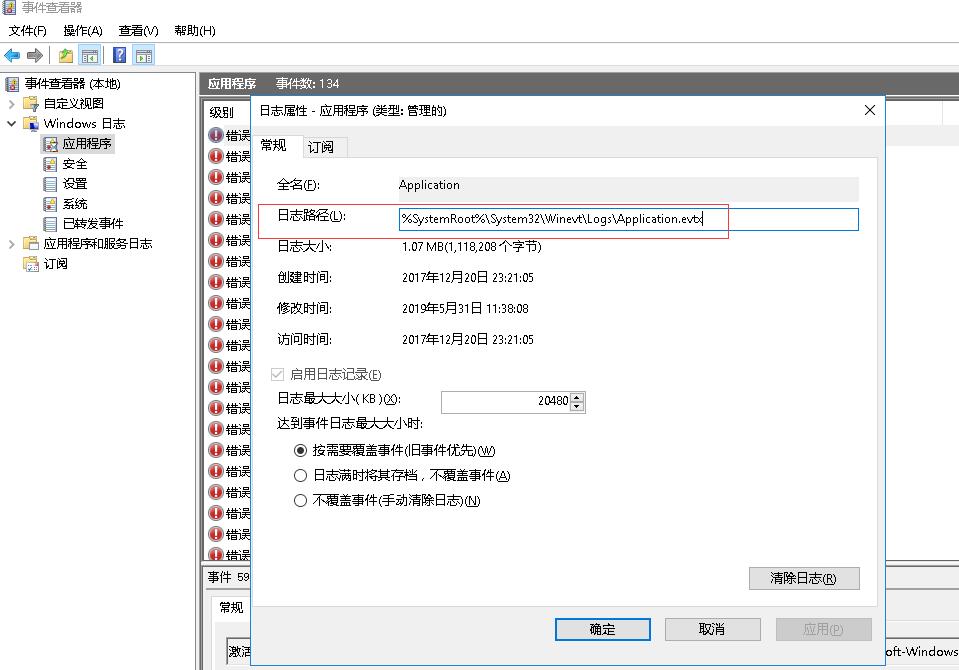Open the 已转发事件 log
The width and height of the screenshot is (959, 670).
93,223
